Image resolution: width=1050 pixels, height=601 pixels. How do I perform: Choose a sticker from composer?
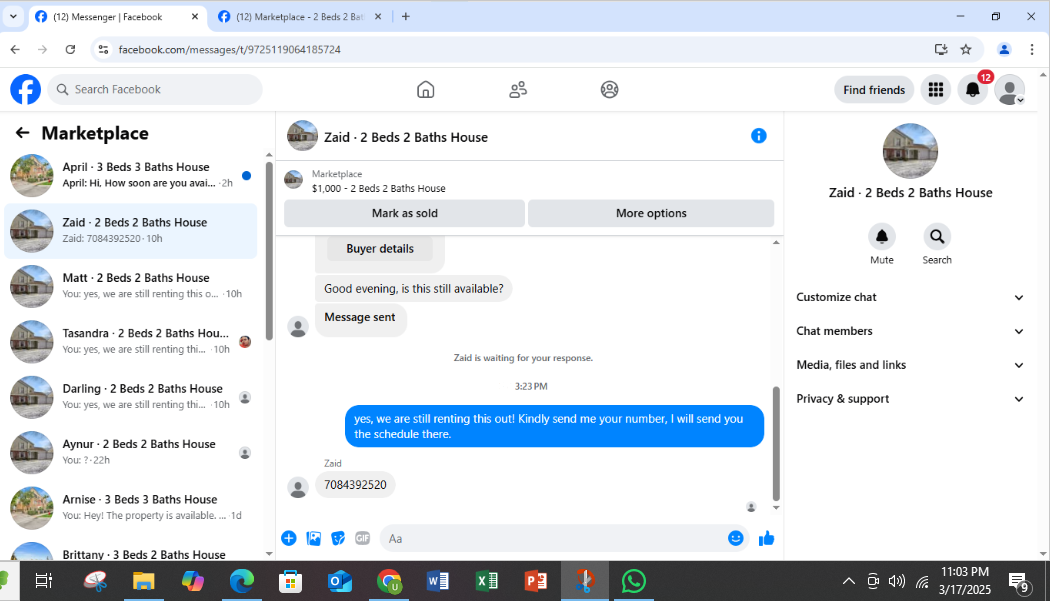[338, 538]
